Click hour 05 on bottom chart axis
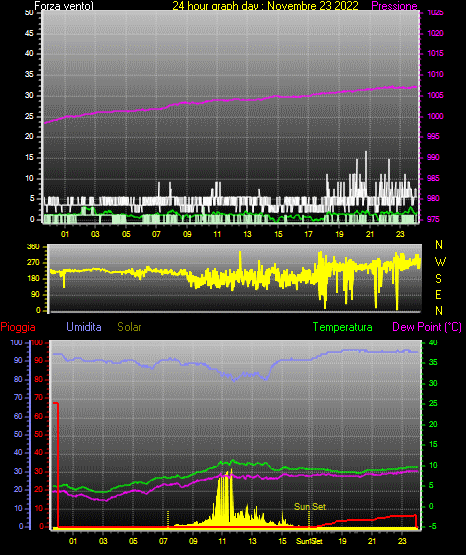The height and width of the screenshot is (555, 466). pos(133,541)
